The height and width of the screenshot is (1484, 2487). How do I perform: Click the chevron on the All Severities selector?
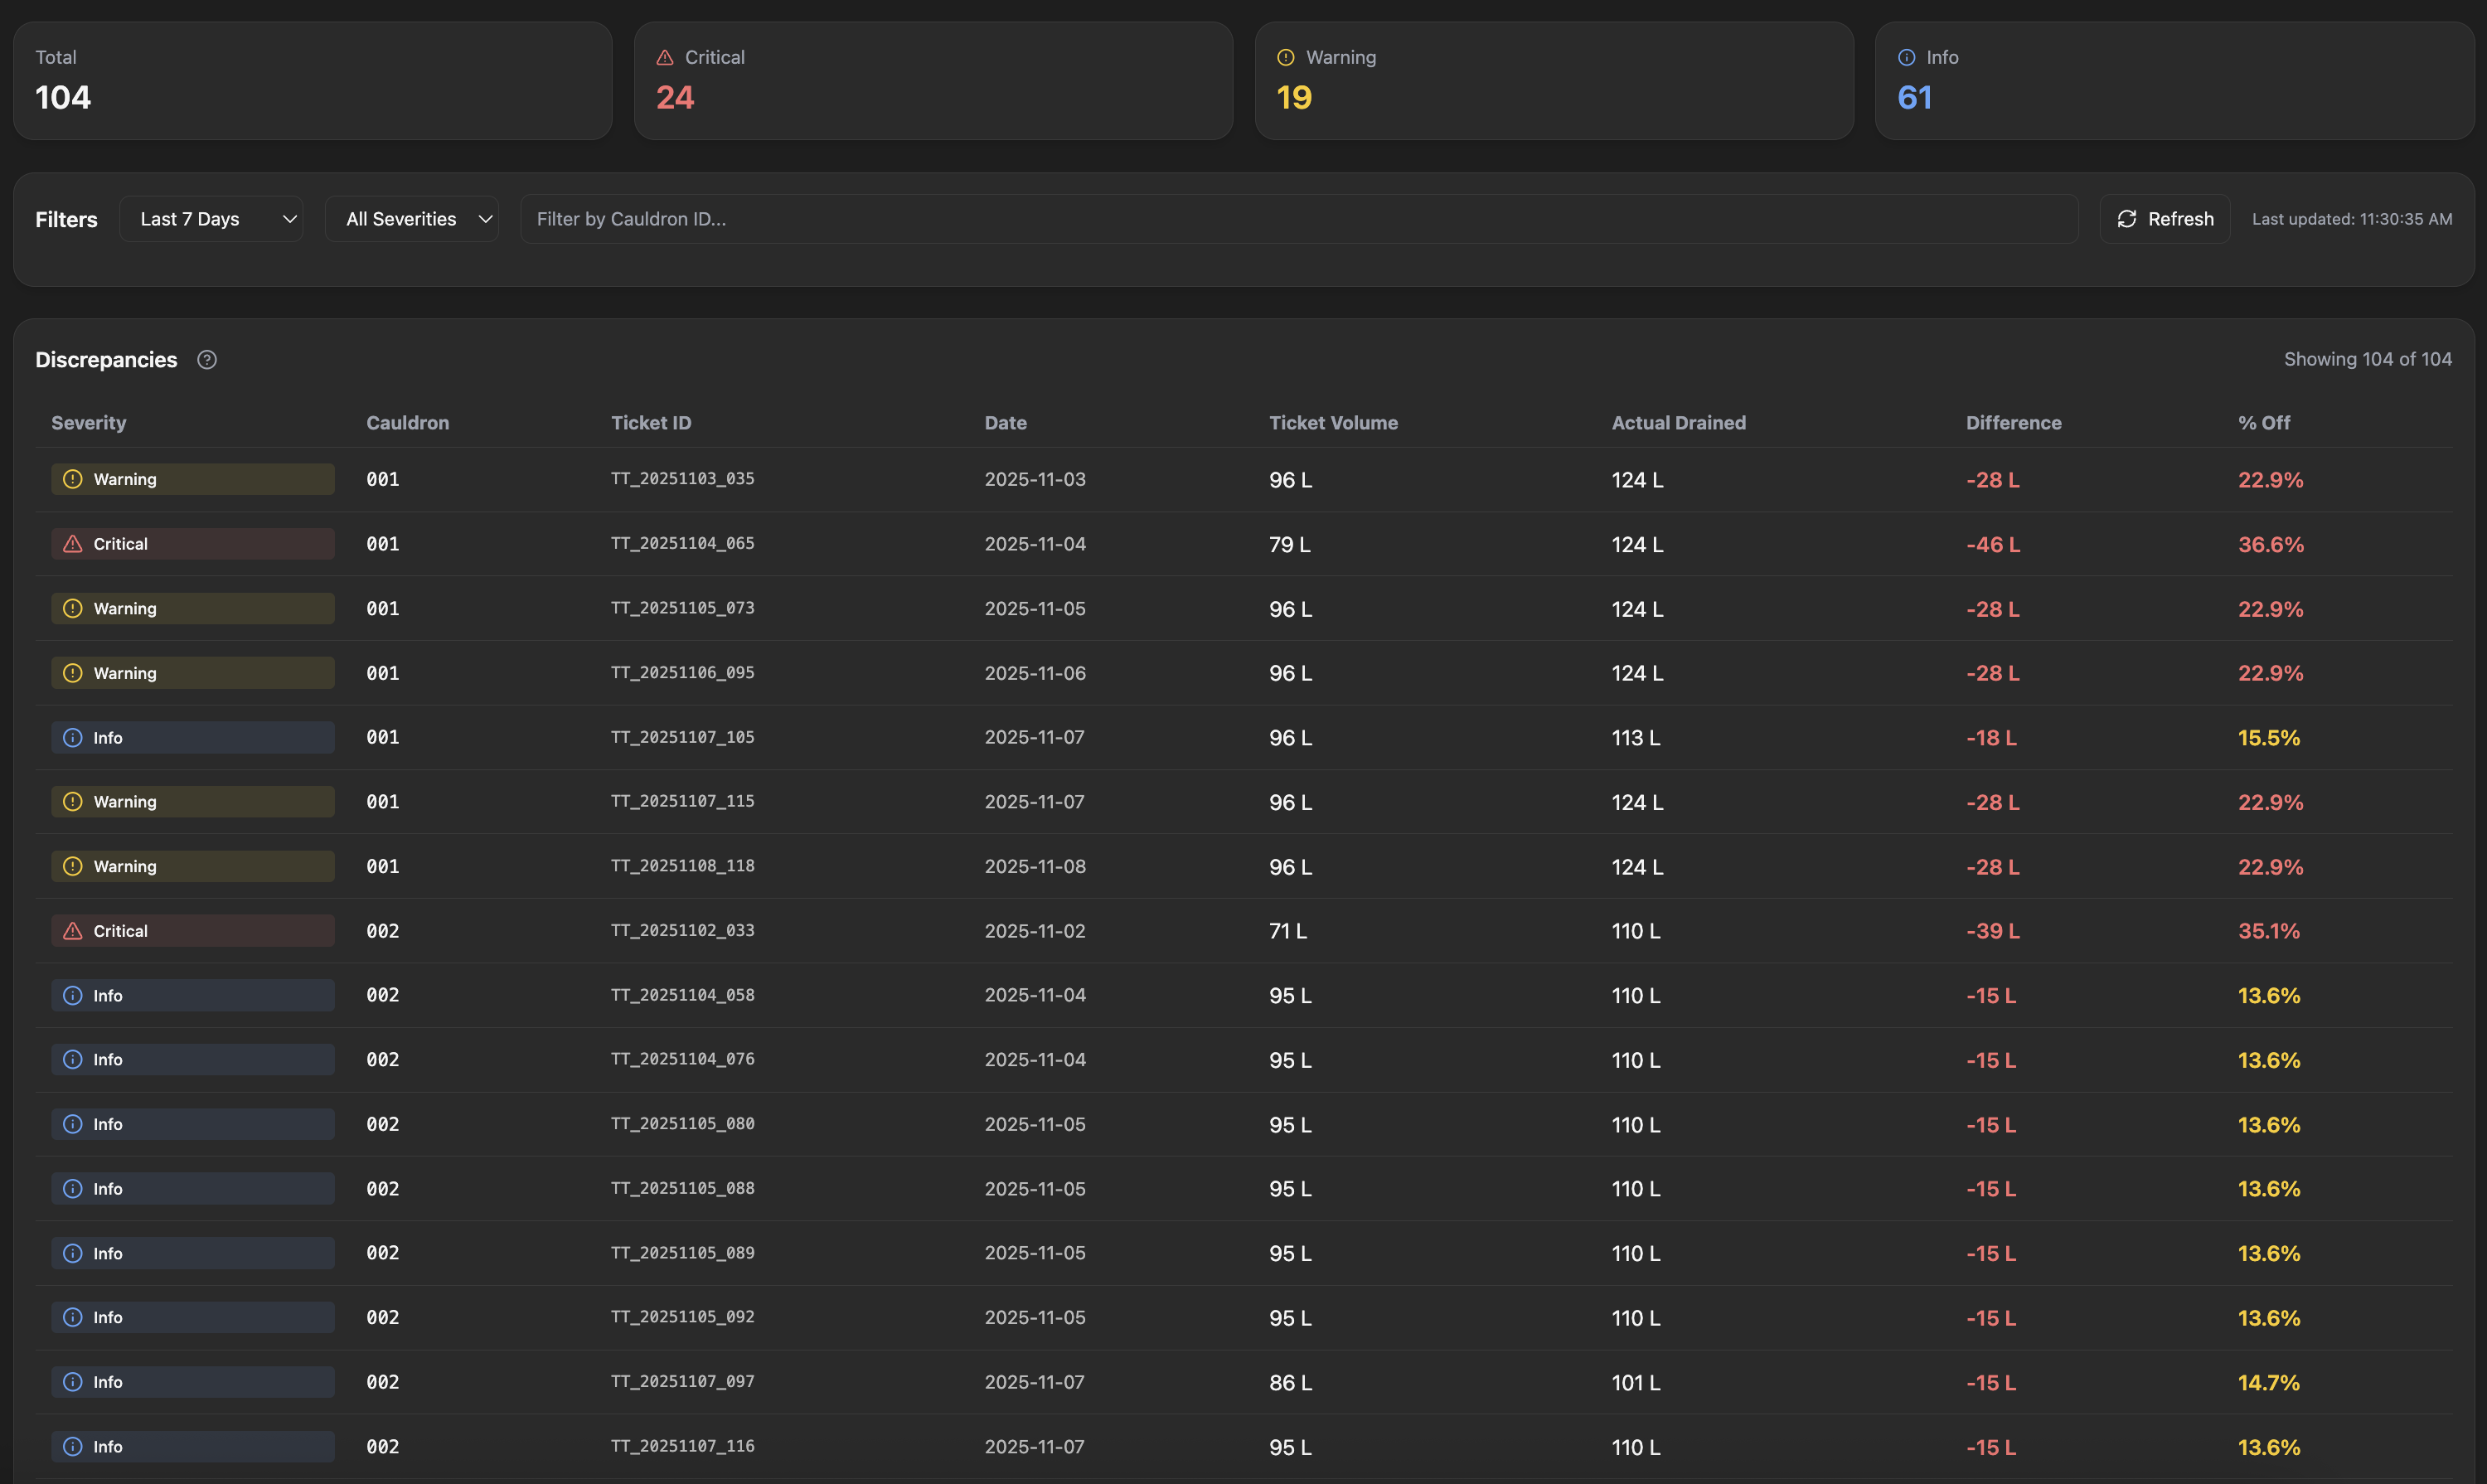pos(485,219)
